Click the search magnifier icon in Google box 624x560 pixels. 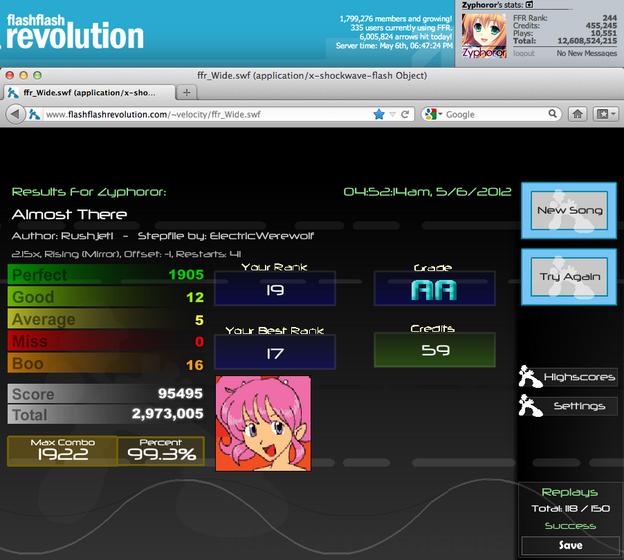552,114
